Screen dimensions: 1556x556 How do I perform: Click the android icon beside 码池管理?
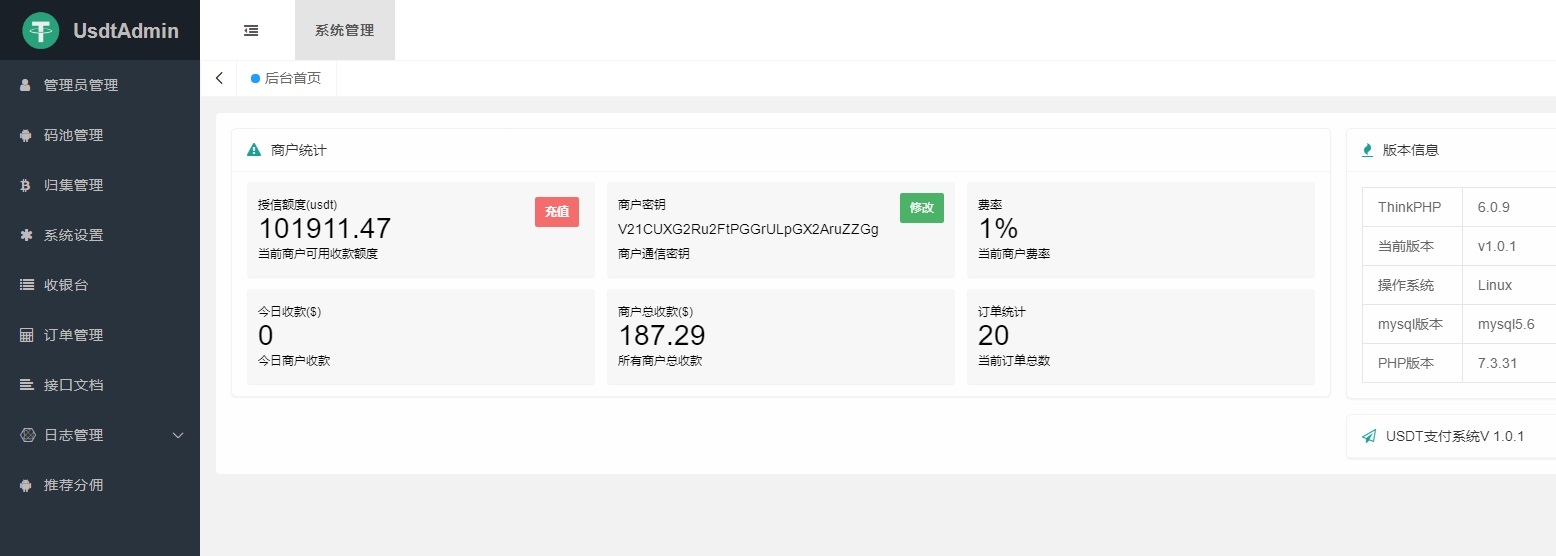point(26,136)
